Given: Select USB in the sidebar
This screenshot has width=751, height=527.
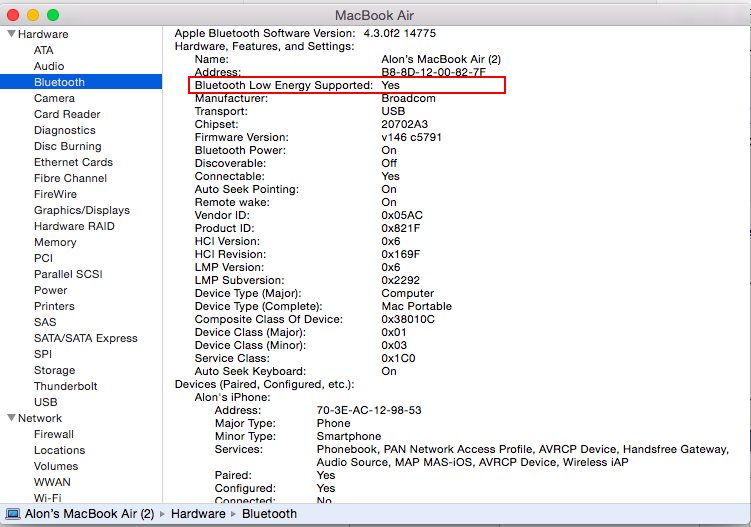Looking at the screenshot, I should [x=46, y=402].
